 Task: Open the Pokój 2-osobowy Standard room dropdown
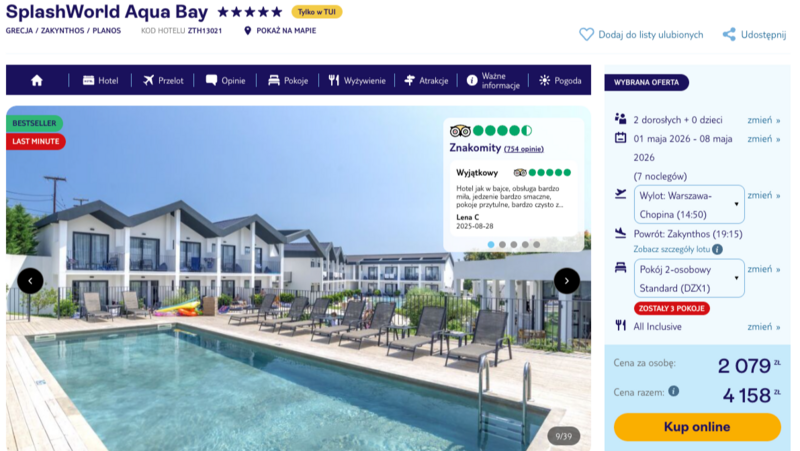(x=689, y=279)
